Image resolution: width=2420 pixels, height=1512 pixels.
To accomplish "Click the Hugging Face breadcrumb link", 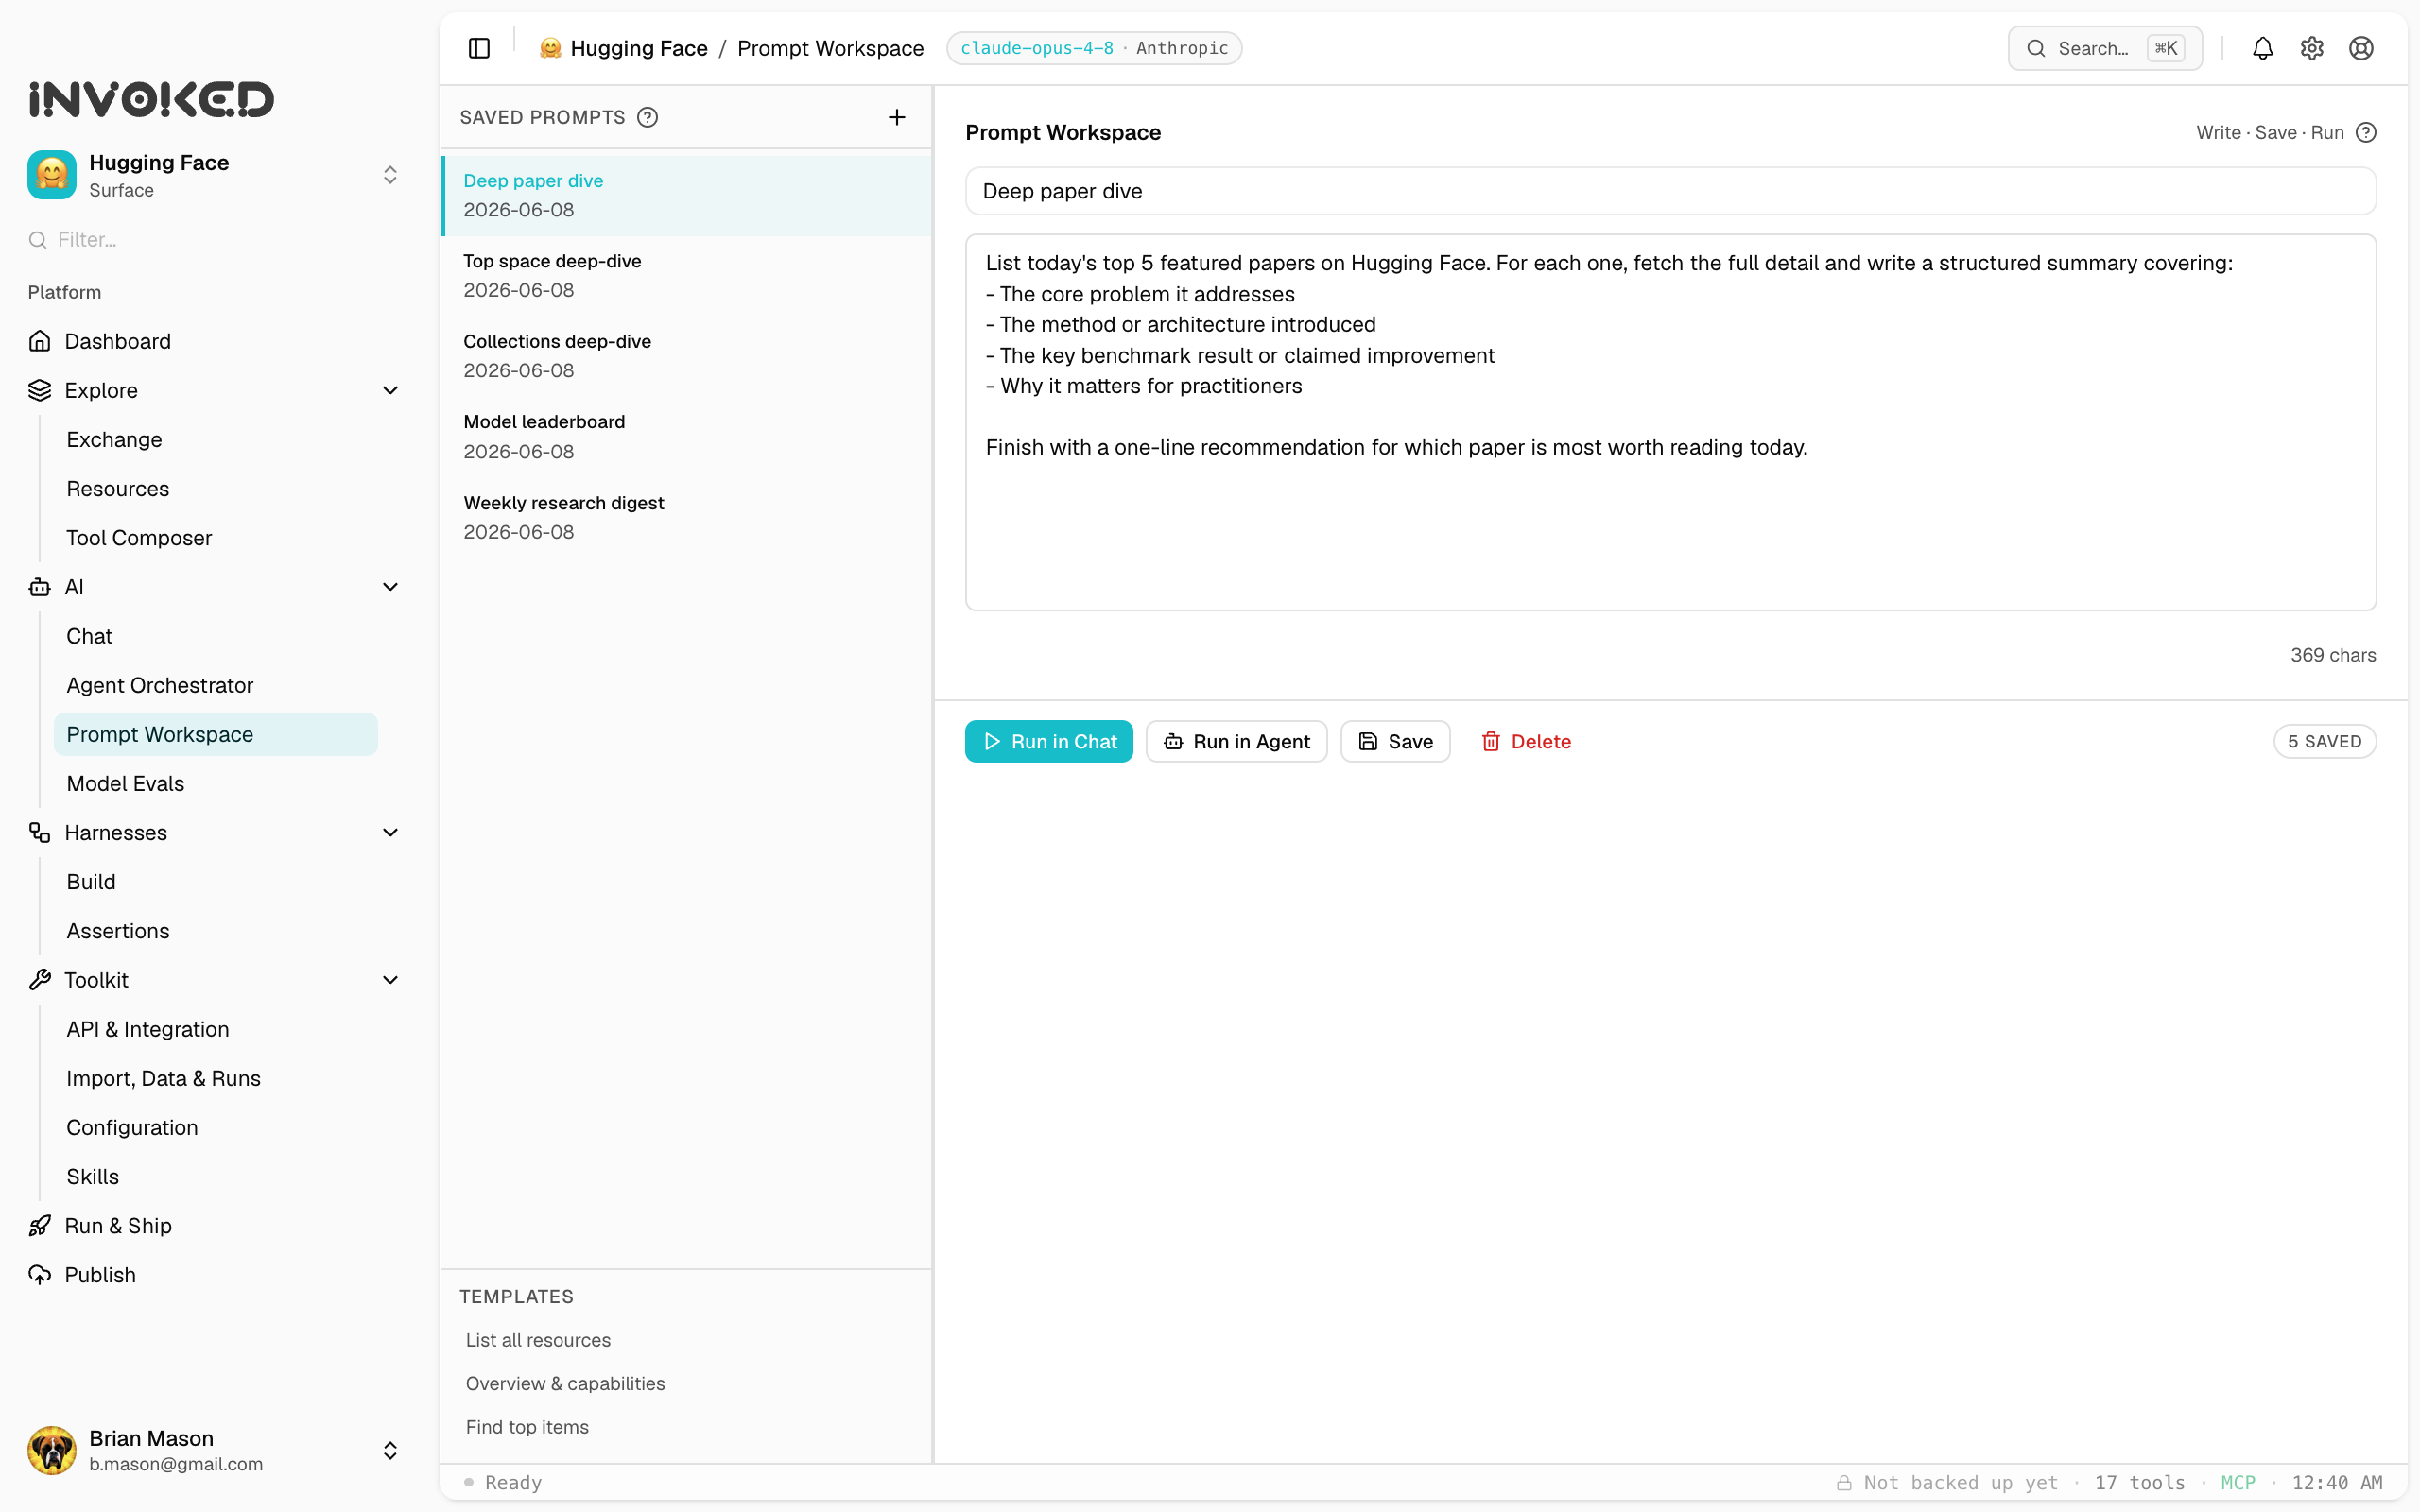I will (x=639, y=48).
